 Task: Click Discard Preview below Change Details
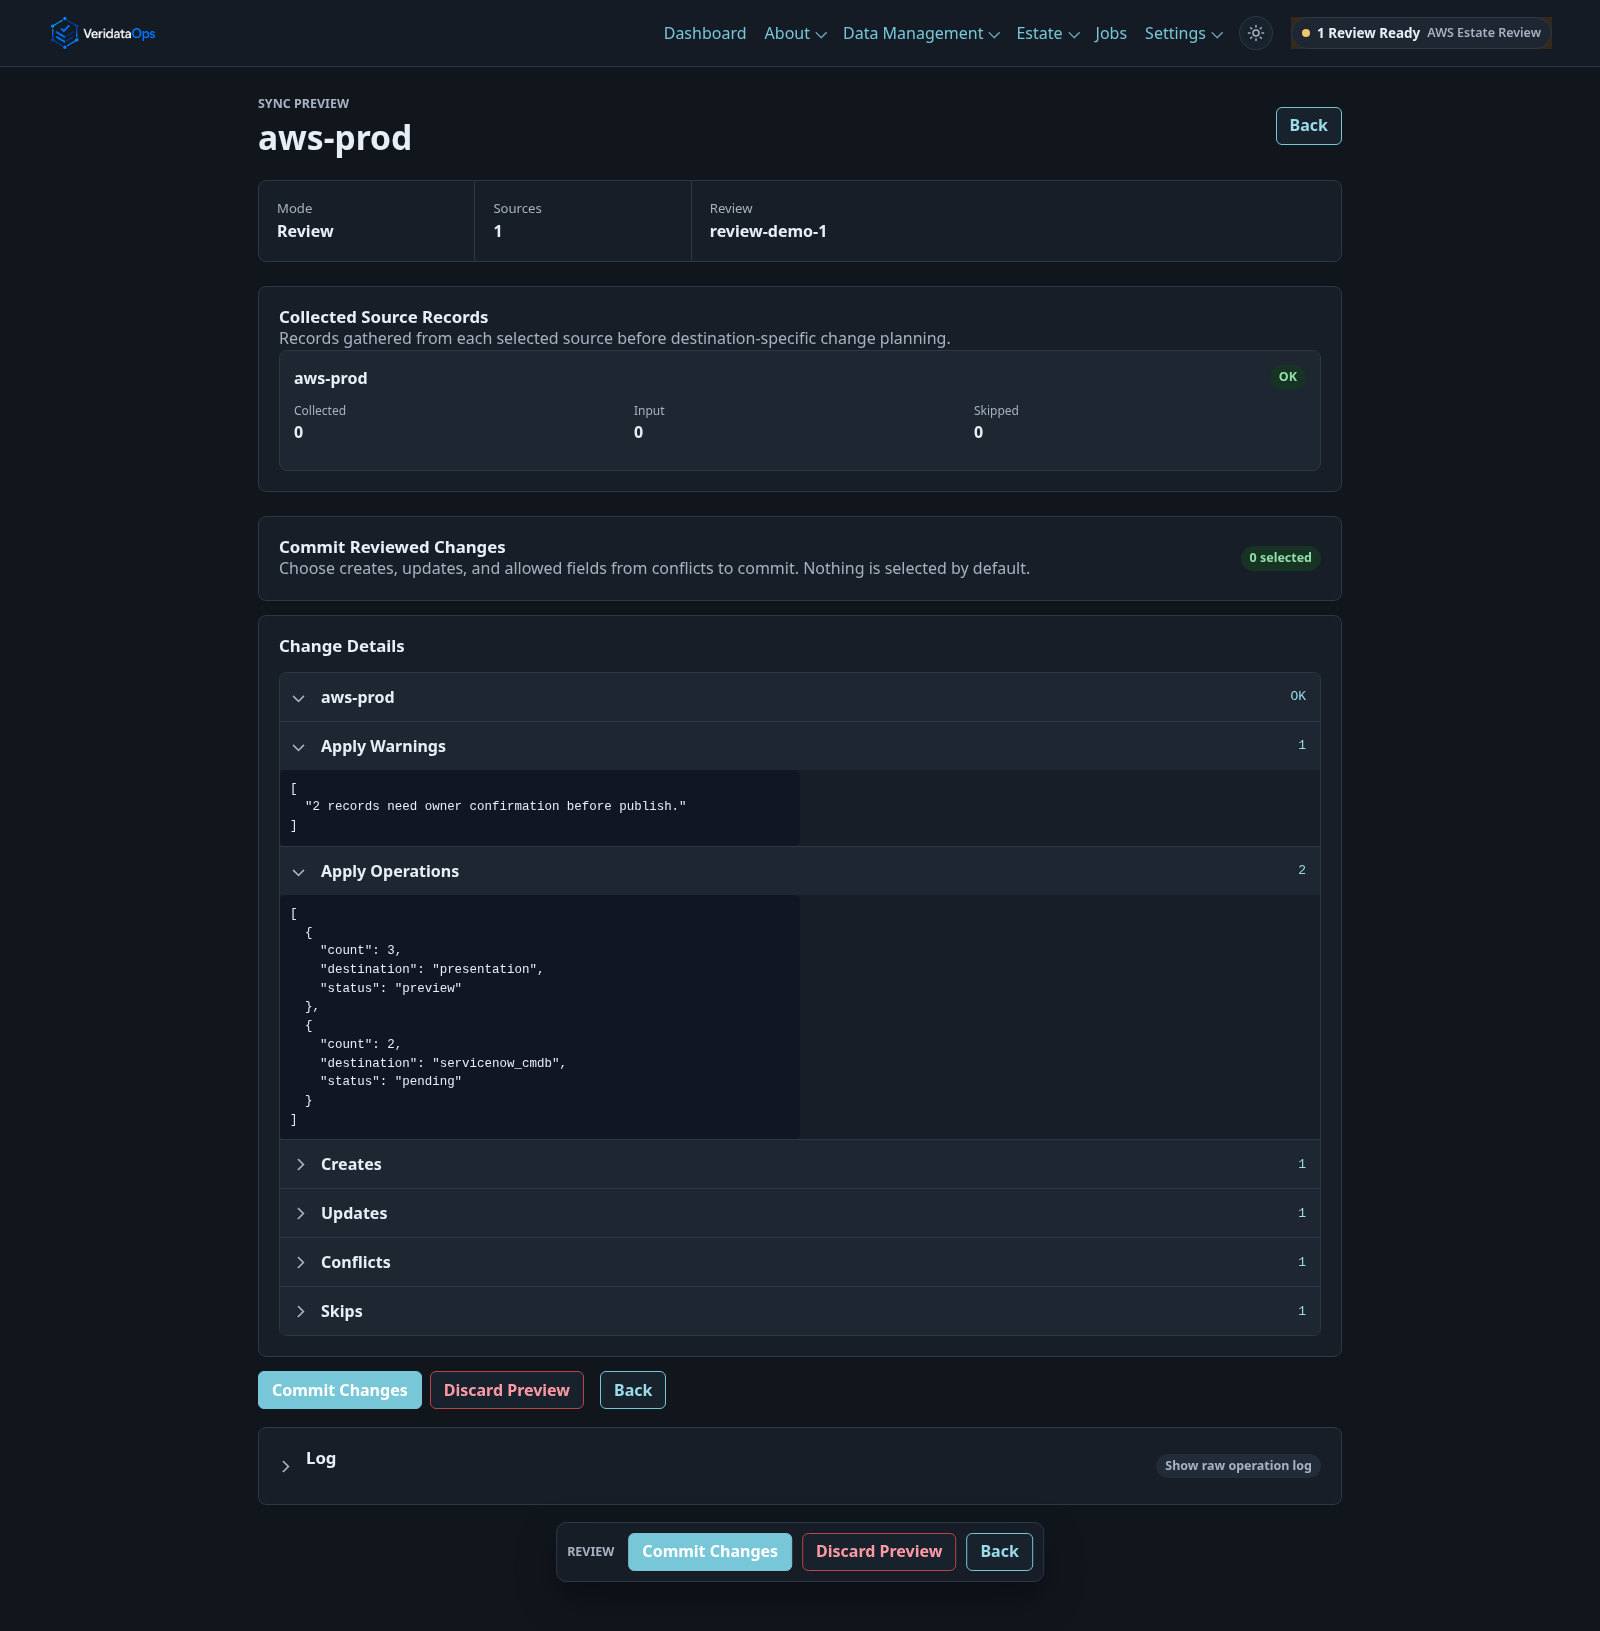click(x=507, y=1390)
